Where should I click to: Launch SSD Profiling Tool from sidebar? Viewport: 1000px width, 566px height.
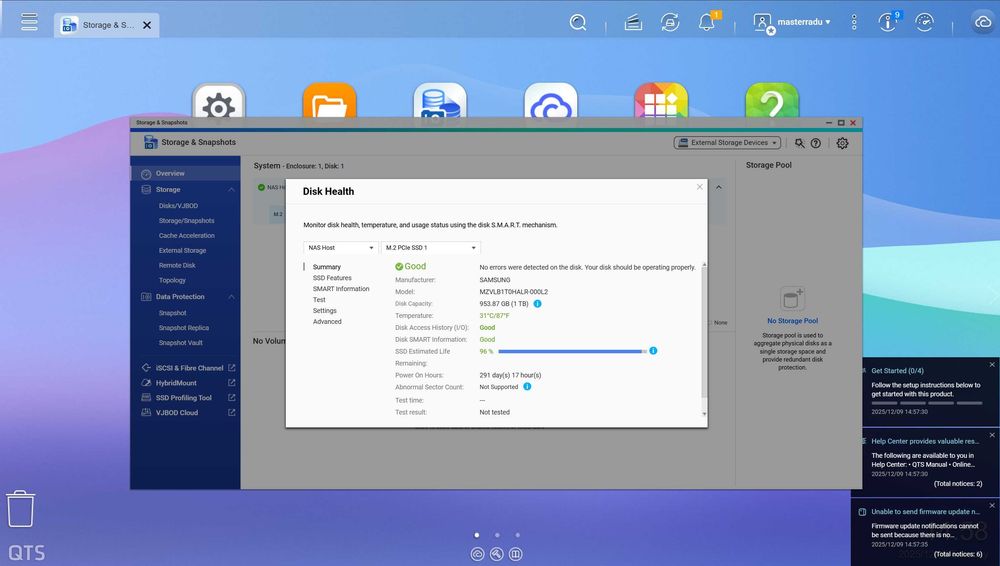188,398
